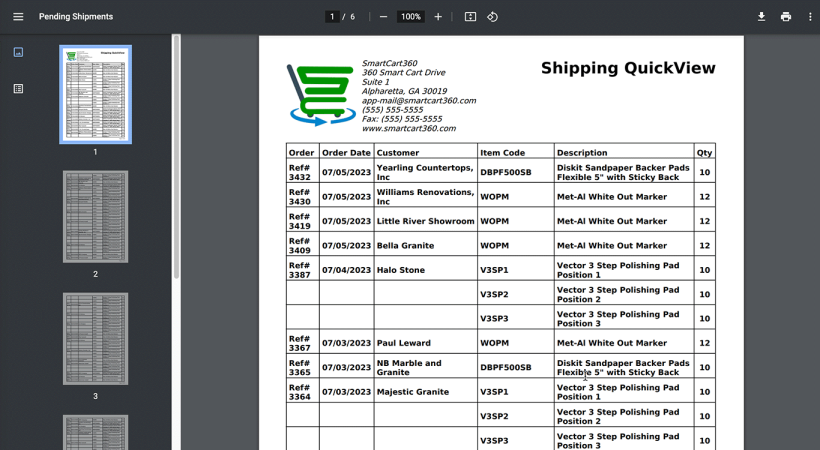Click the Order Date column header
The height and width of the screenshot is (450, 820).
346,153
